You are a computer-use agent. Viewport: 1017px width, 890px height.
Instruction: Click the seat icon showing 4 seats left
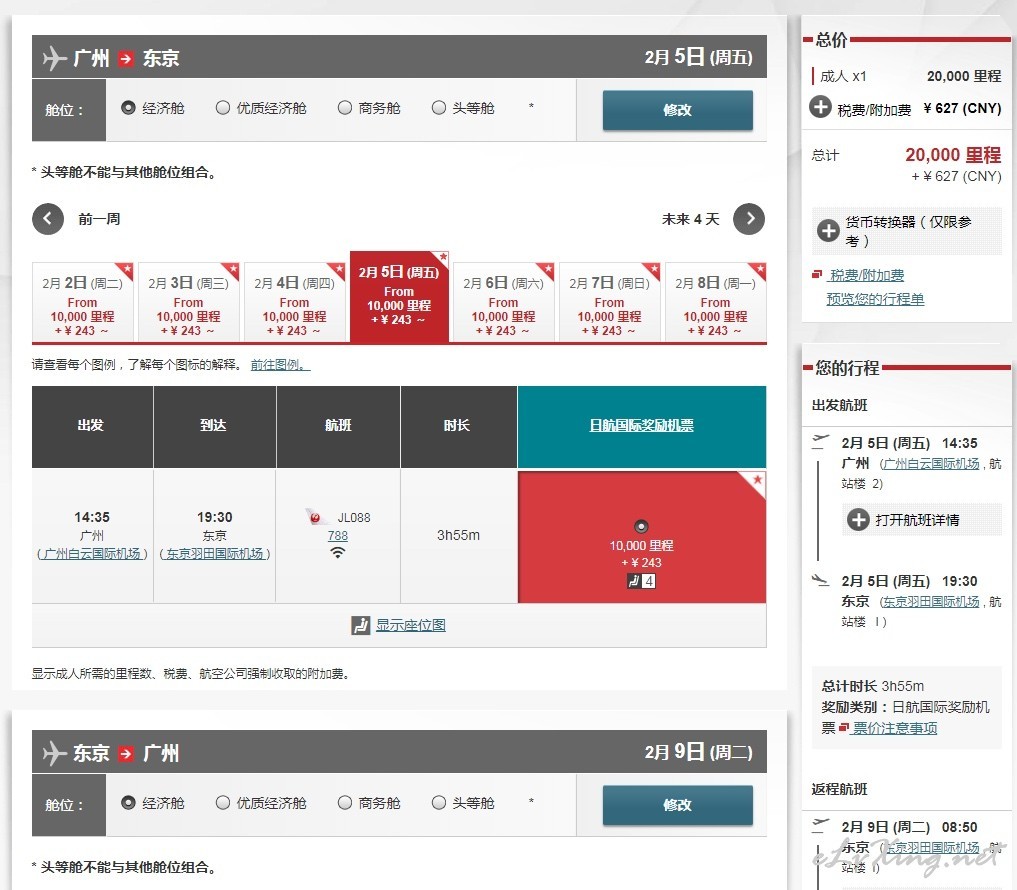641,581
